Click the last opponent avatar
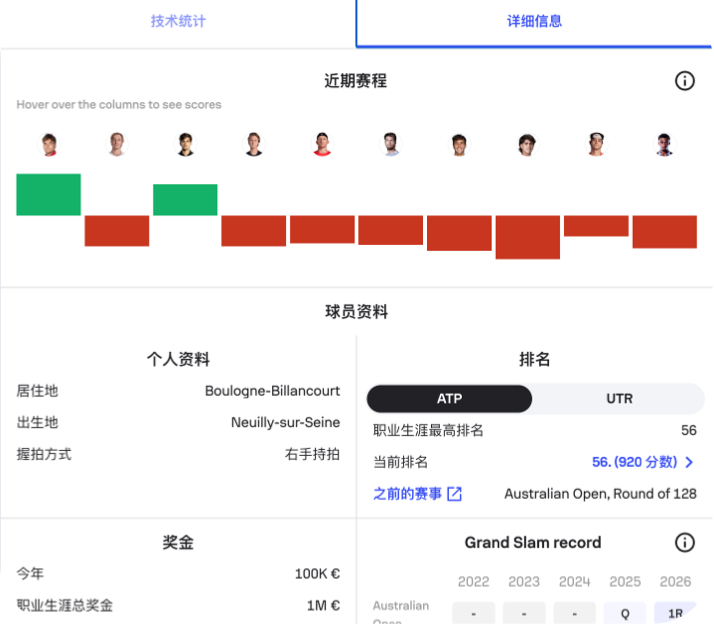Image resolution: width=714 pixels, height=624 pixels. coord(664,145)
